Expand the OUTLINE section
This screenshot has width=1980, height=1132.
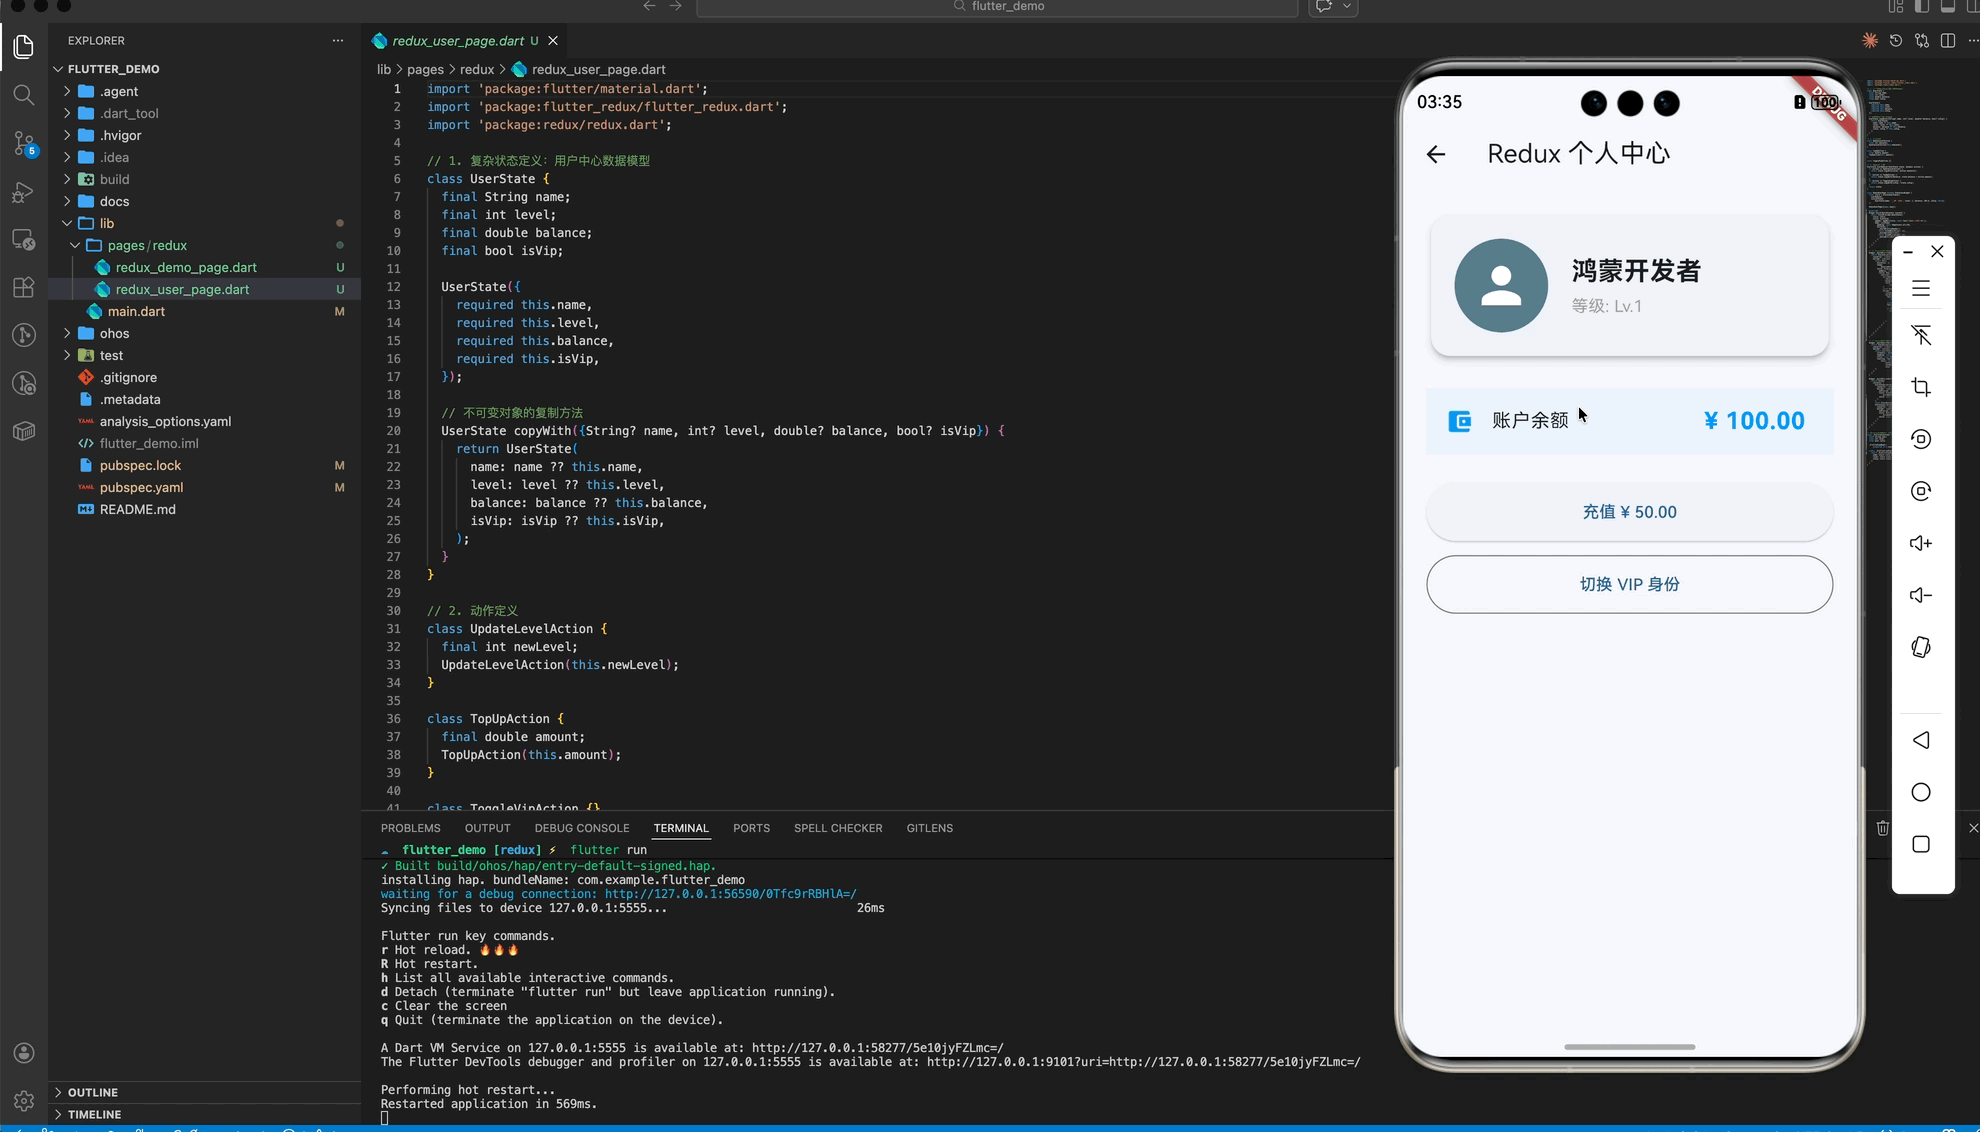[x=93, y=1092]
